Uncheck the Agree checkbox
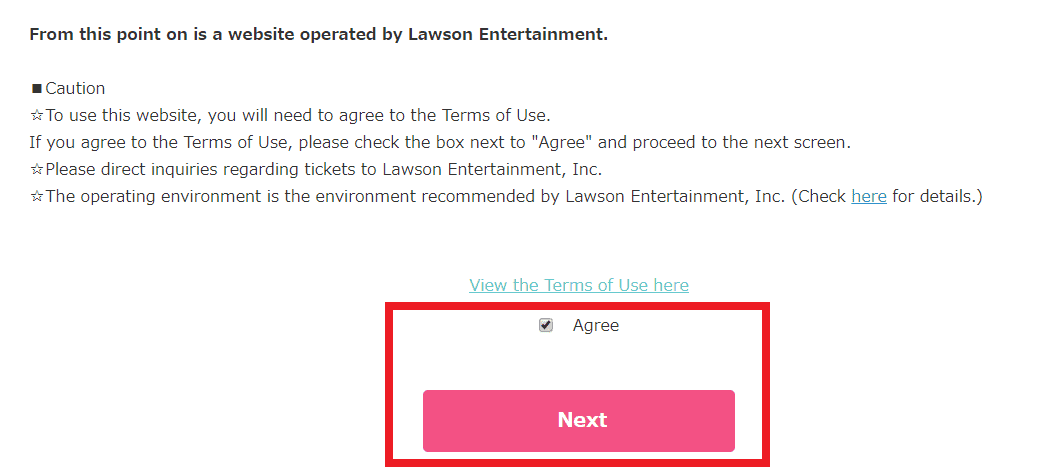The height and width of the screenshot is (473, 1054). [x=545, y=325]
